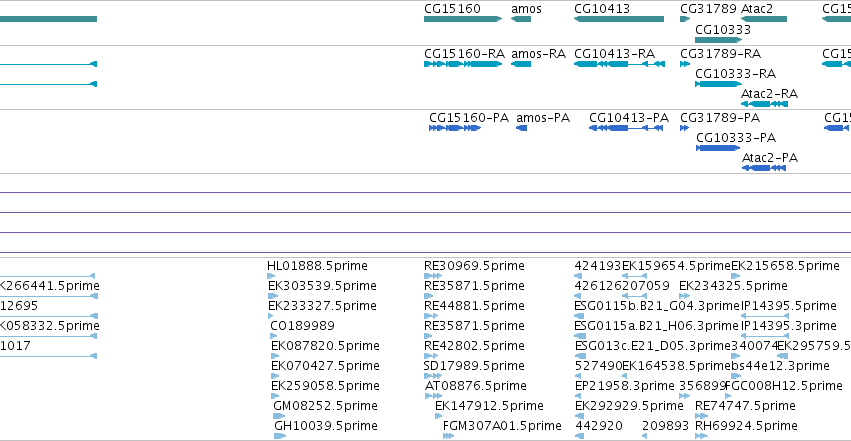Select the Atac2 gene arrow
851x441 pixels.
[x=764, y=19]
